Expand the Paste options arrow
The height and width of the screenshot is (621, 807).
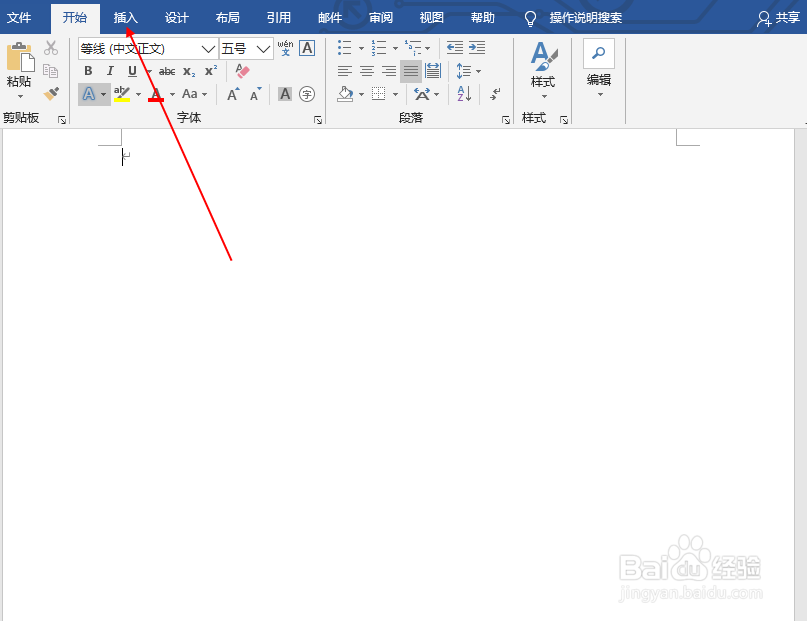click(x=21, y=96)
